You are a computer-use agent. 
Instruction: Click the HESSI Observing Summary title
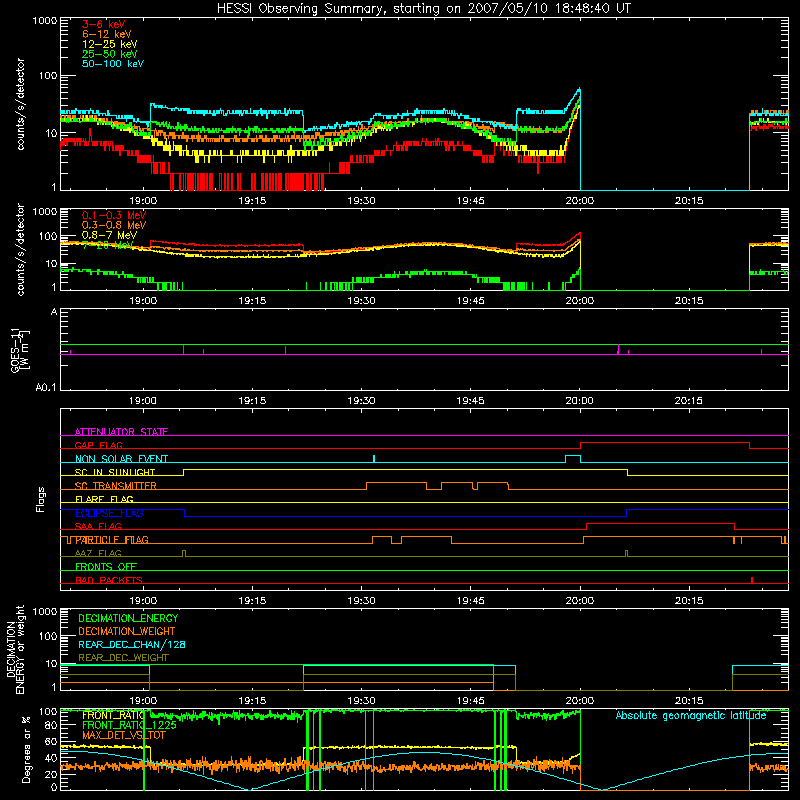pyautogui.click(x=423, y=9)
